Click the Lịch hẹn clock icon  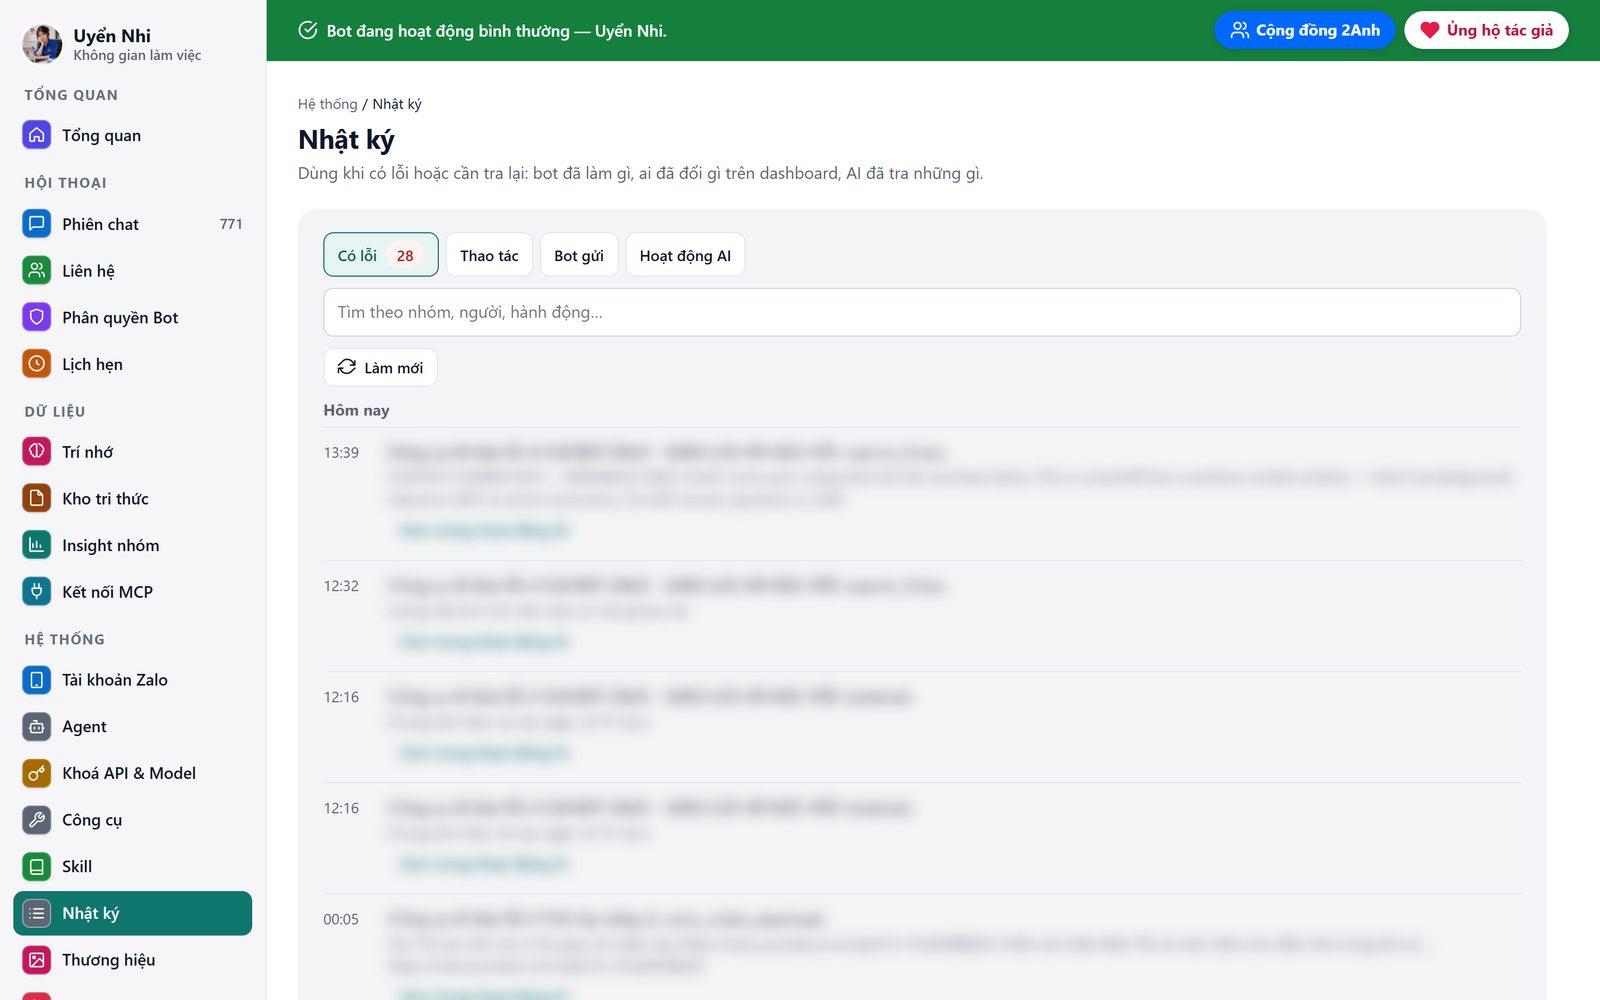37,364
